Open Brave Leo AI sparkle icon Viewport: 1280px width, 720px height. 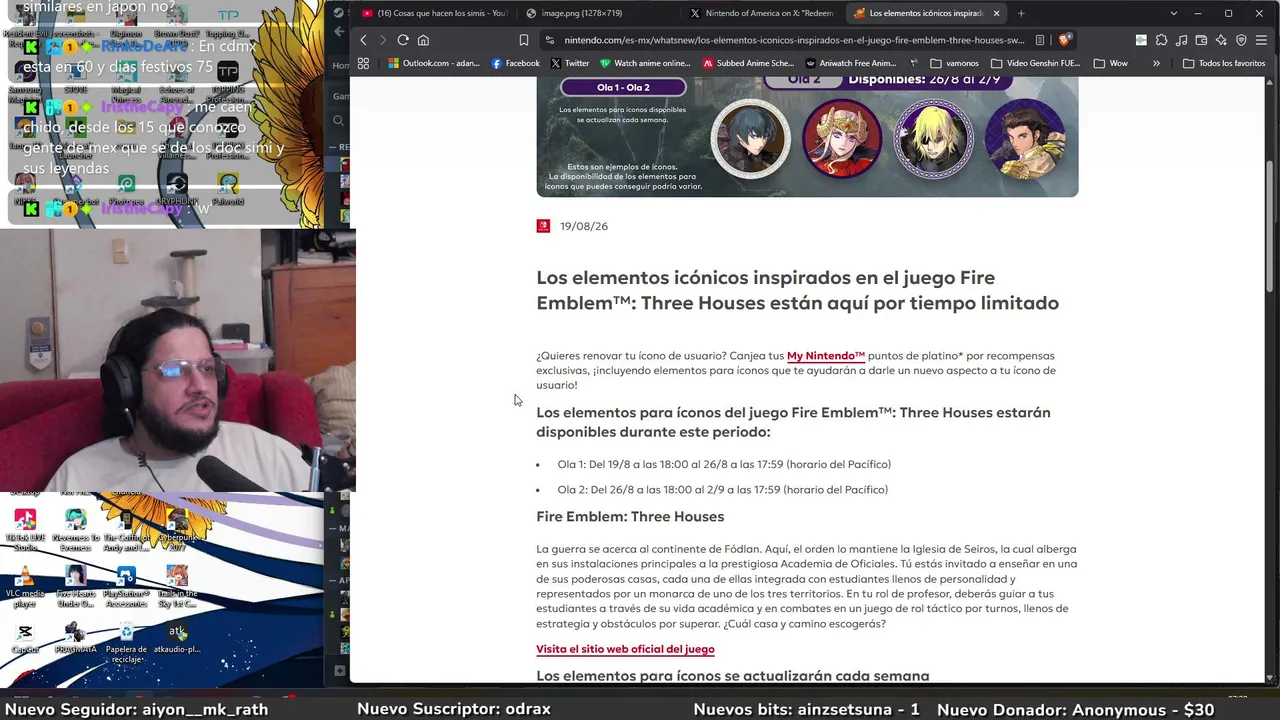click(x=1221, y=40)
